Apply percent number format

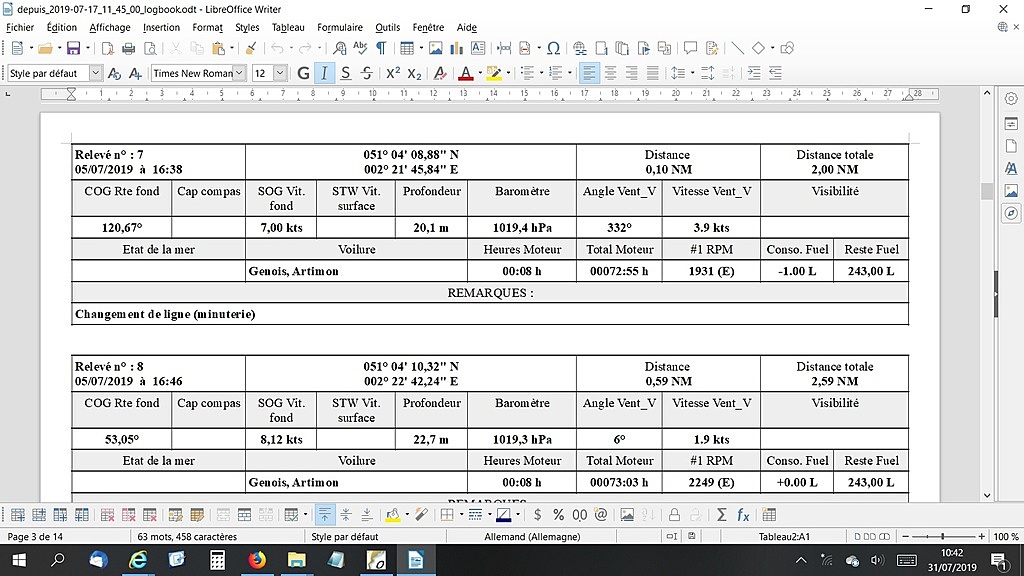click(558, 515)
